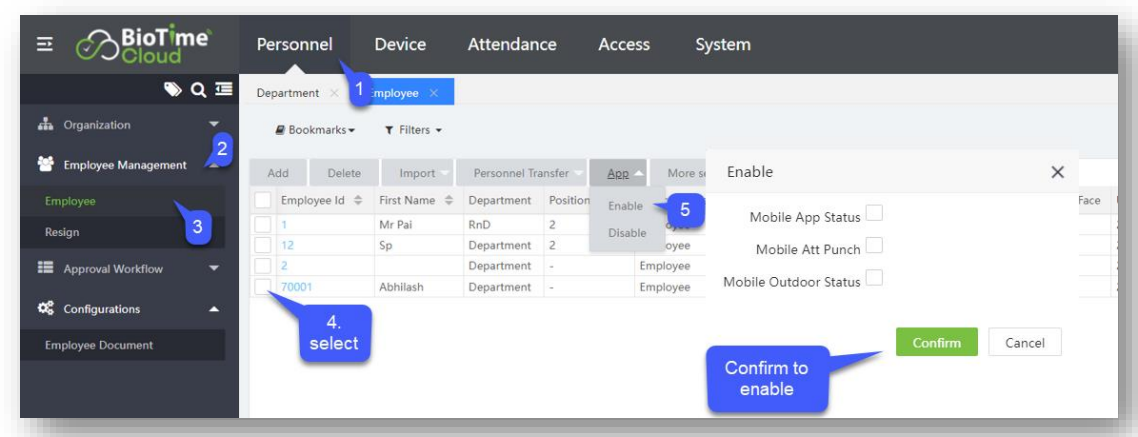
Task: Click the sort arrows on First Name column
Action: [449, 200]
